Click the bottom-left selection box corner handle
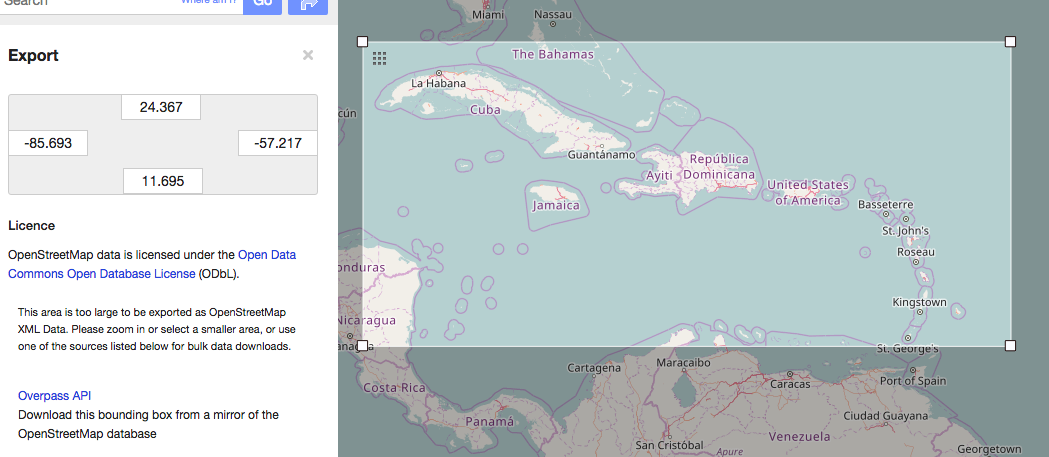The image size is (1049, 457). click(363, 345)
